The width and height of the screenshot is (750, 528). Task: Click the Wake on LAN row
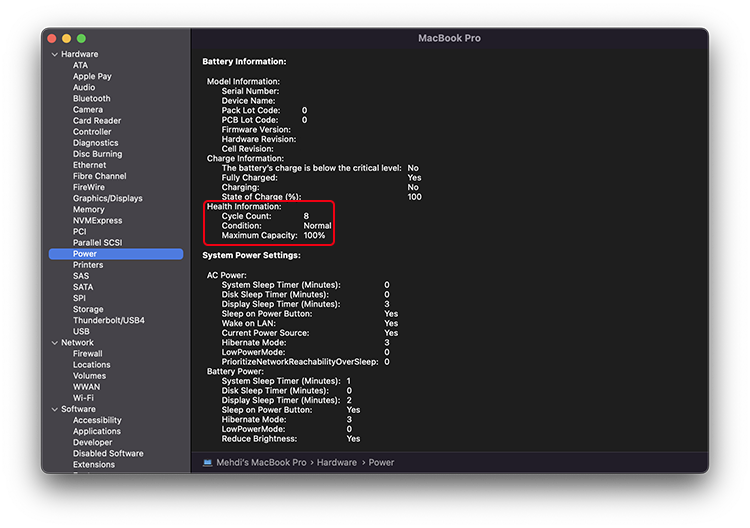pos(309,323)
